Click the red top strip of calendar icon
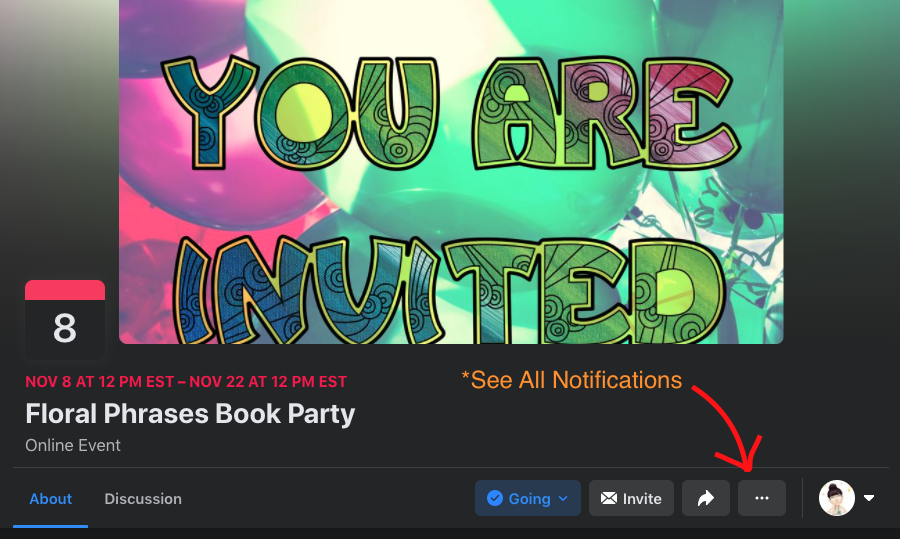This screenshot has width=900, height=539. (65, 290)
